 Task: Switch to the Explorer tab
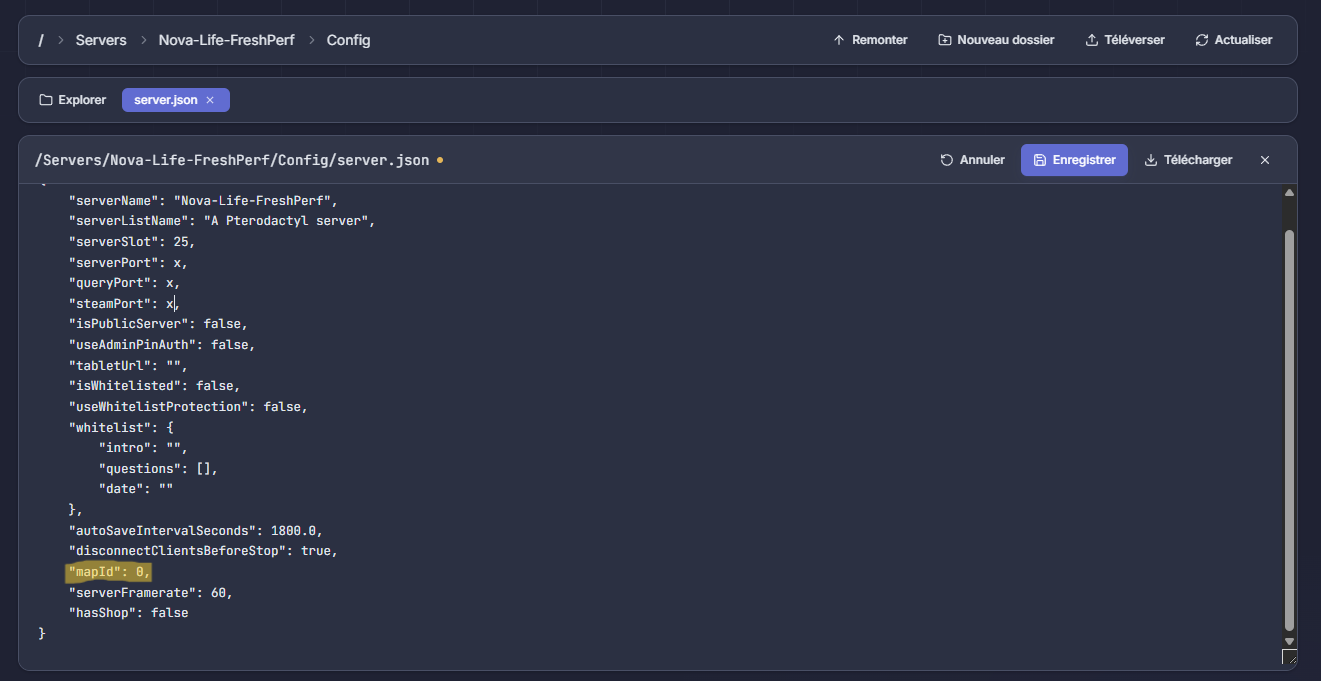(x=72, y=100)
